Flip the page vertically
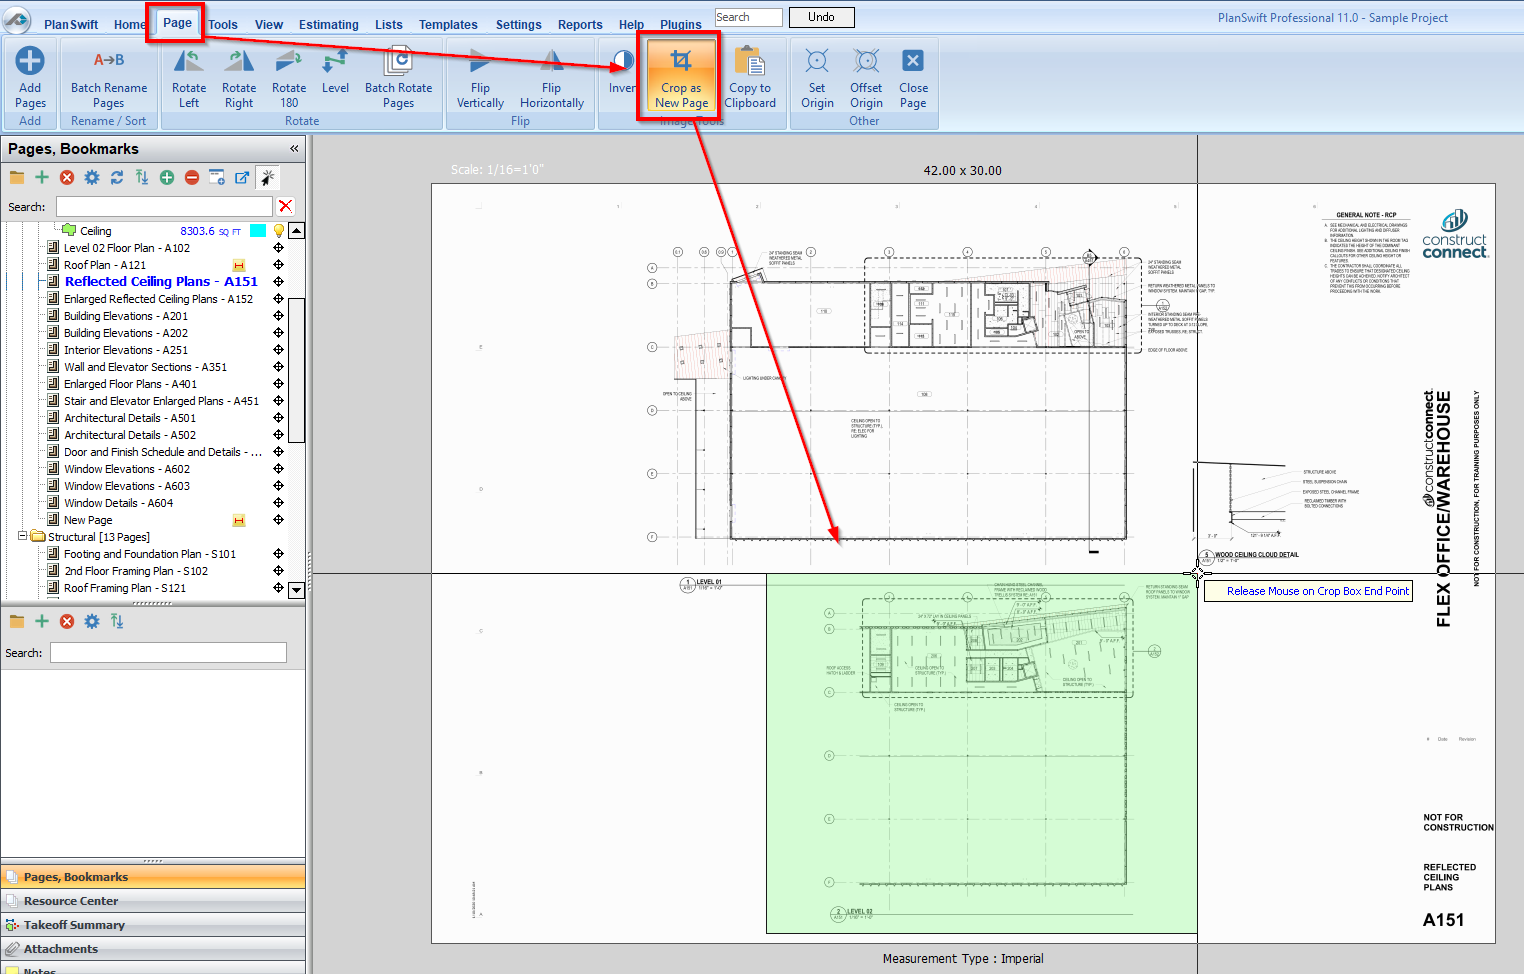The width and height of the screenshot is (1524, 974). pyautogui.click(x=480, y=78)
